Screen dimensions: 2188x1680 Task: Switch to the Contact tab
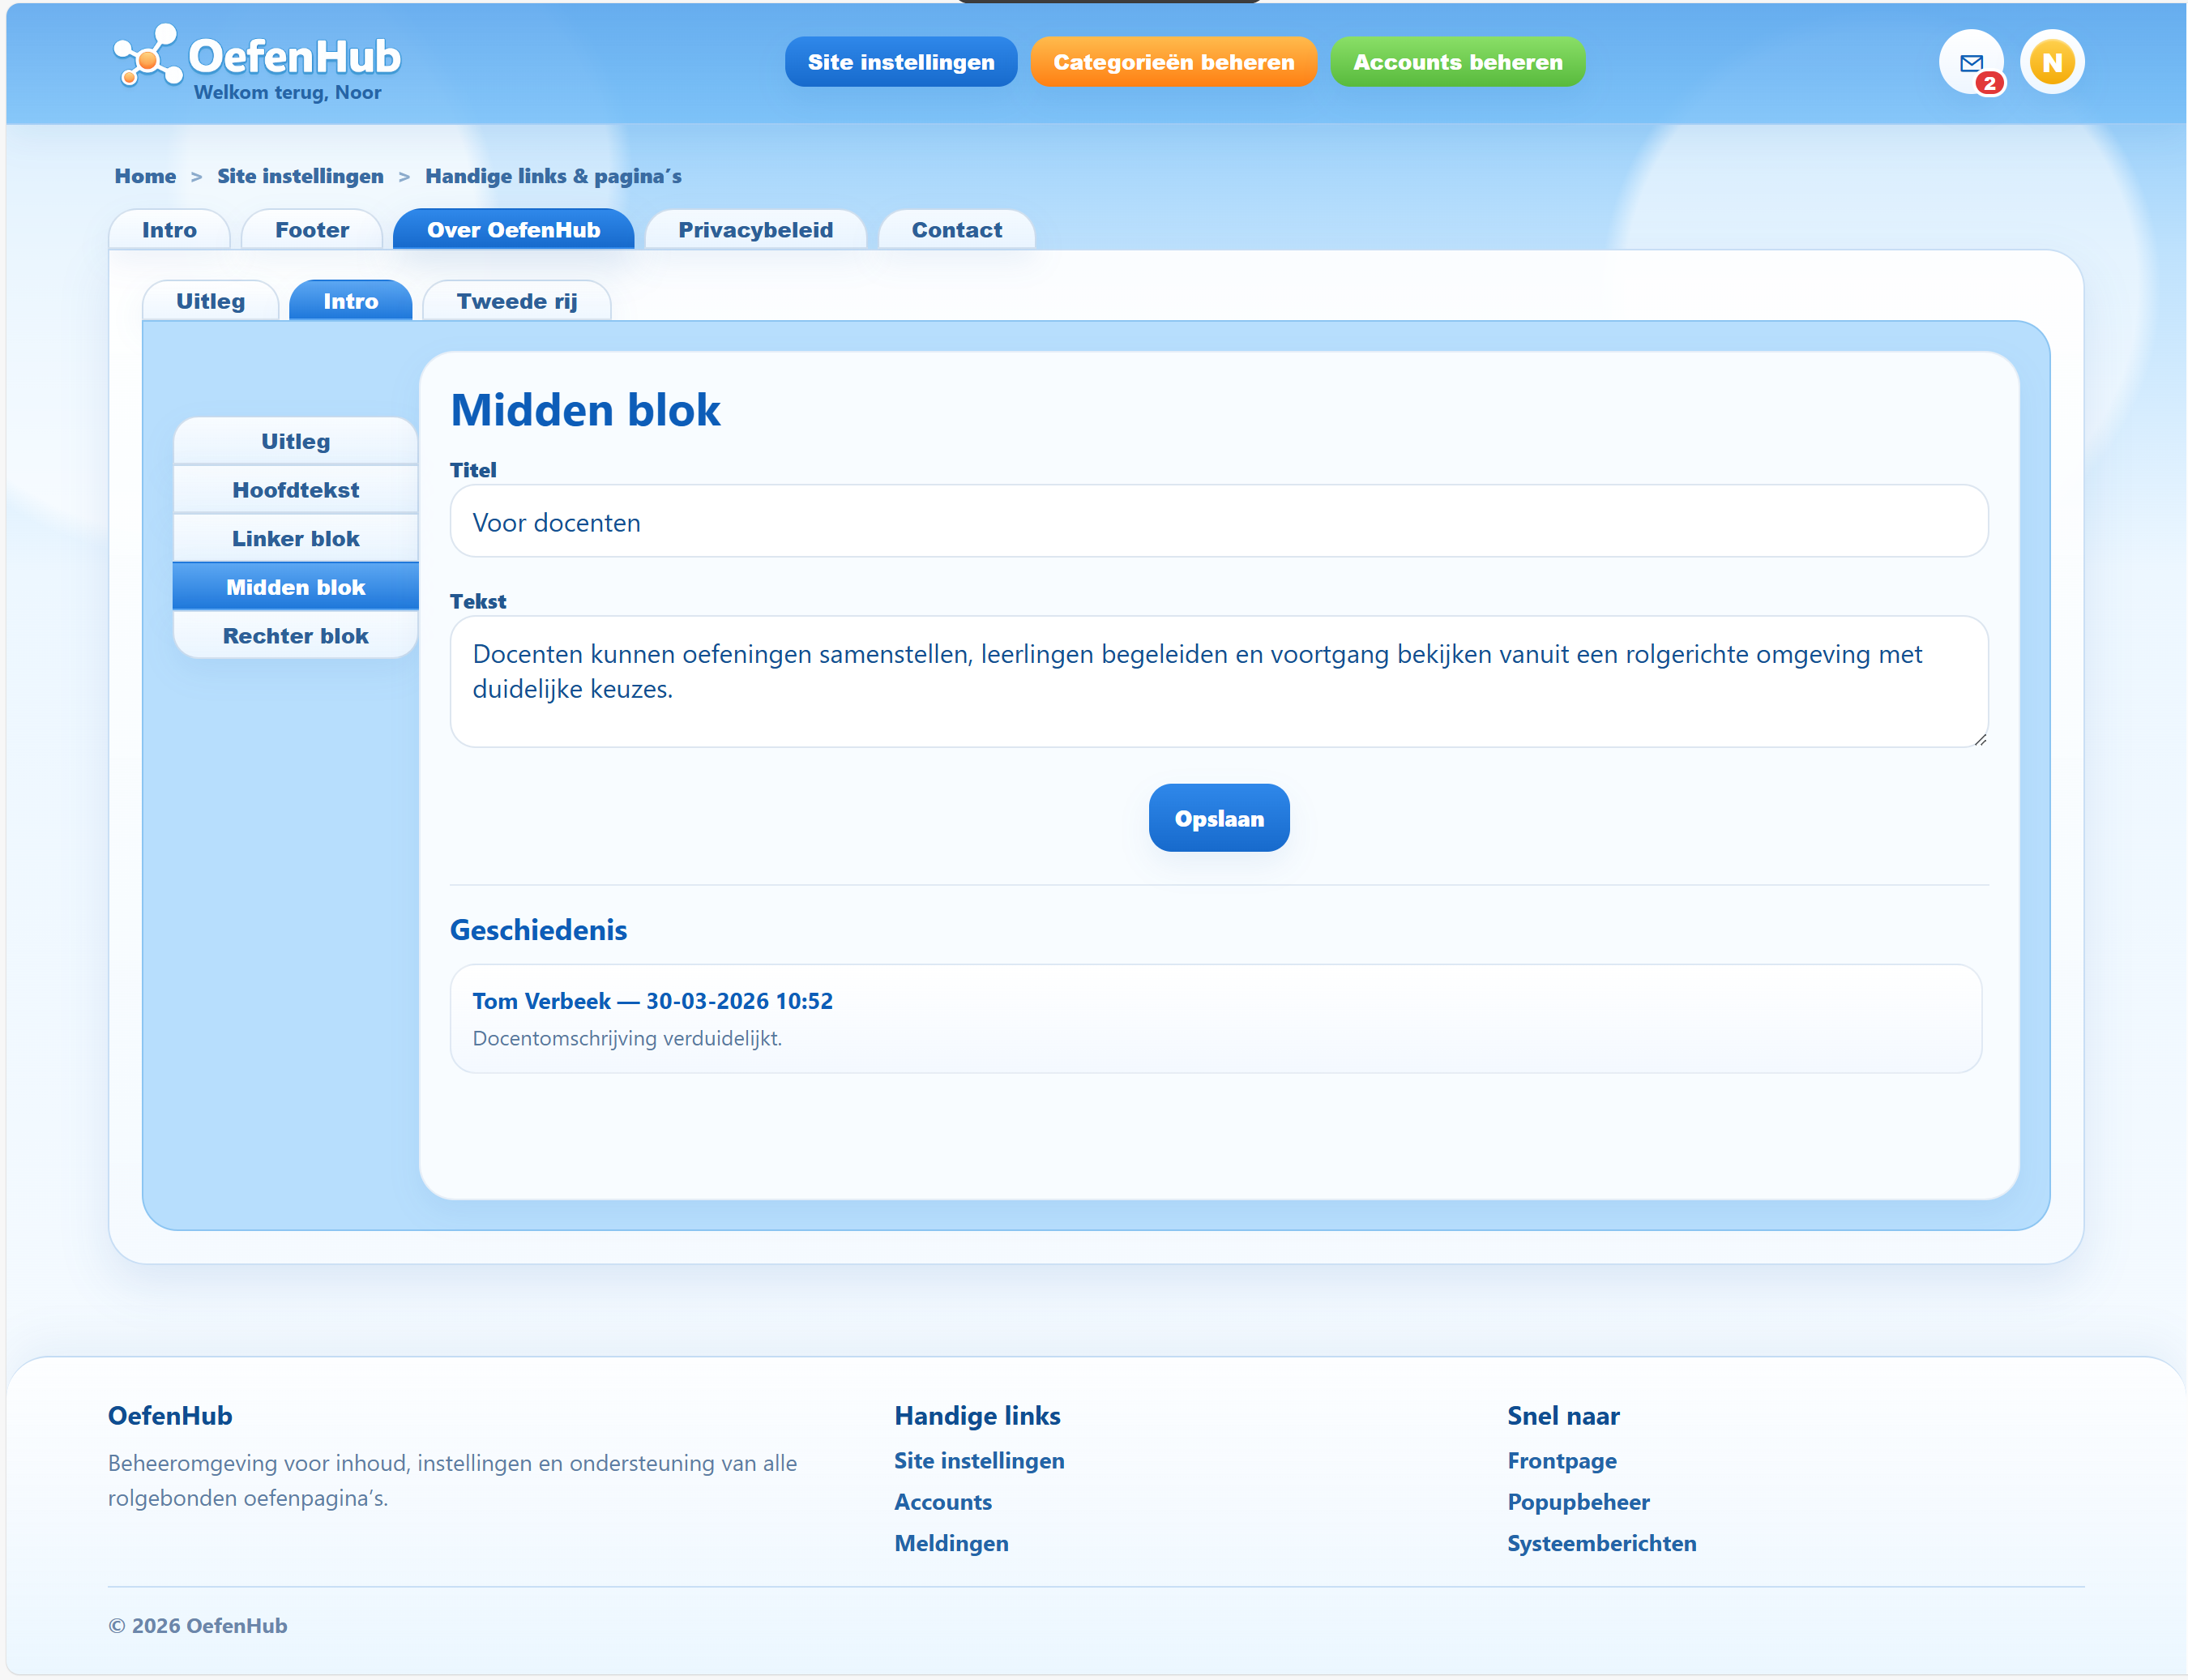pyautogui.click(x=956, y=230)
